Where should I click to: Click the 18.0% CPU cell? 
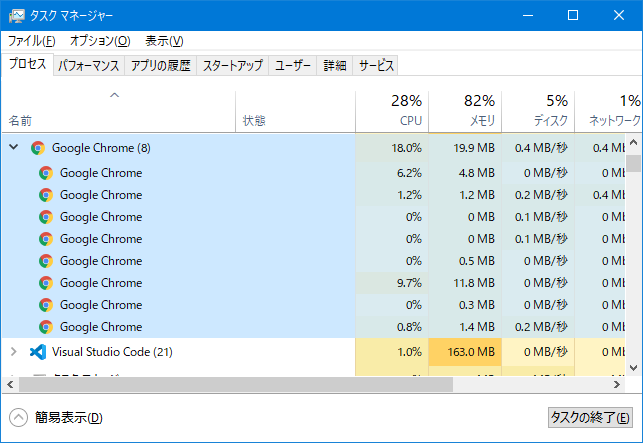(392, 148)
